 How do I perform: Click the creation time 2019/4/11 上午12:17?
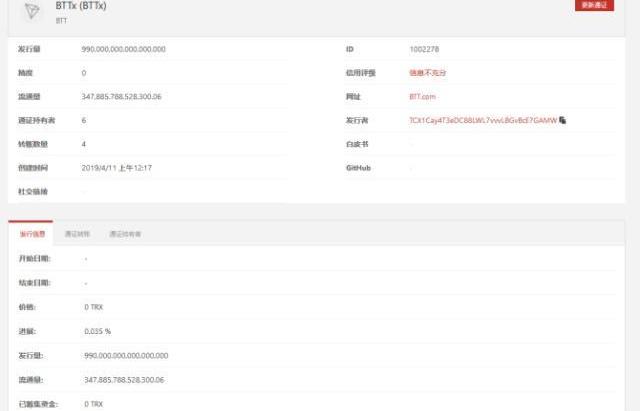click(117, 168)
